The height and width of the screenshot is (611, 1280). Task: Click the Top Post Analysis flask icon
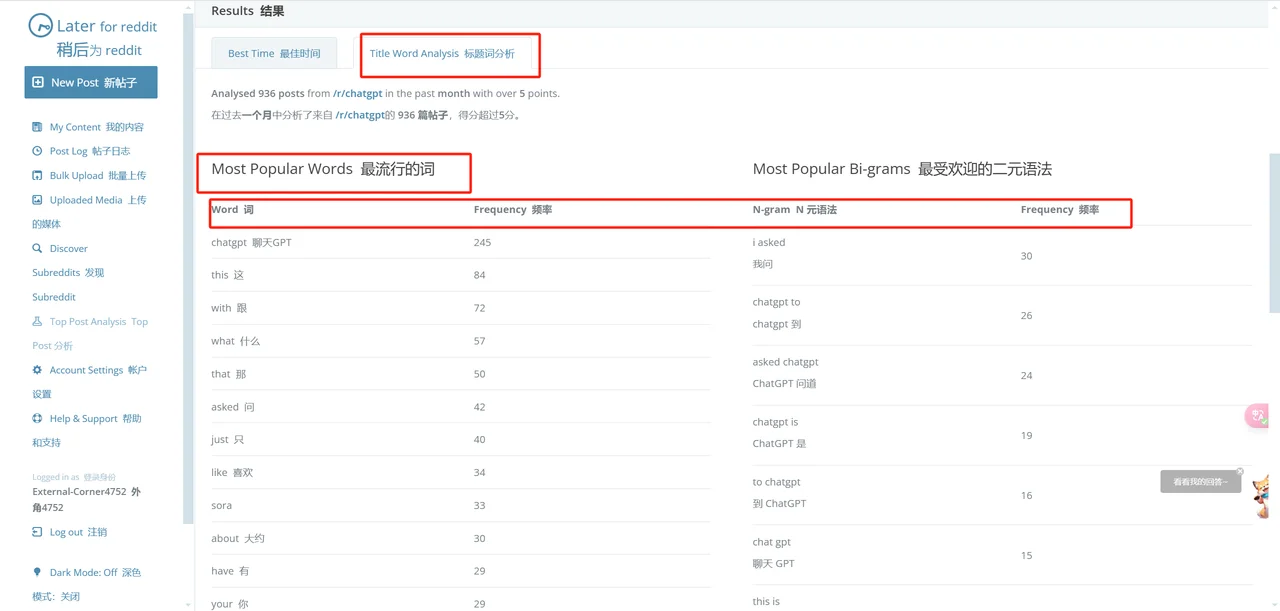(x=38, y=322)
